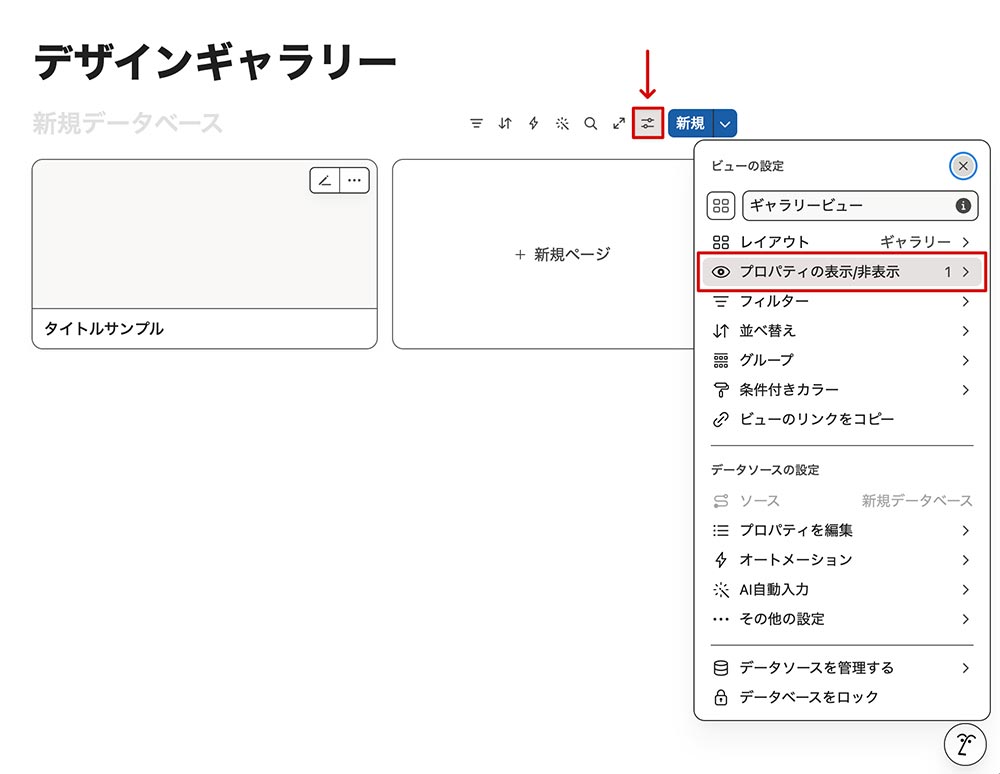1000x774 pixels.
Task: Open the three-dot menu on the card
Action: (355, 180)
